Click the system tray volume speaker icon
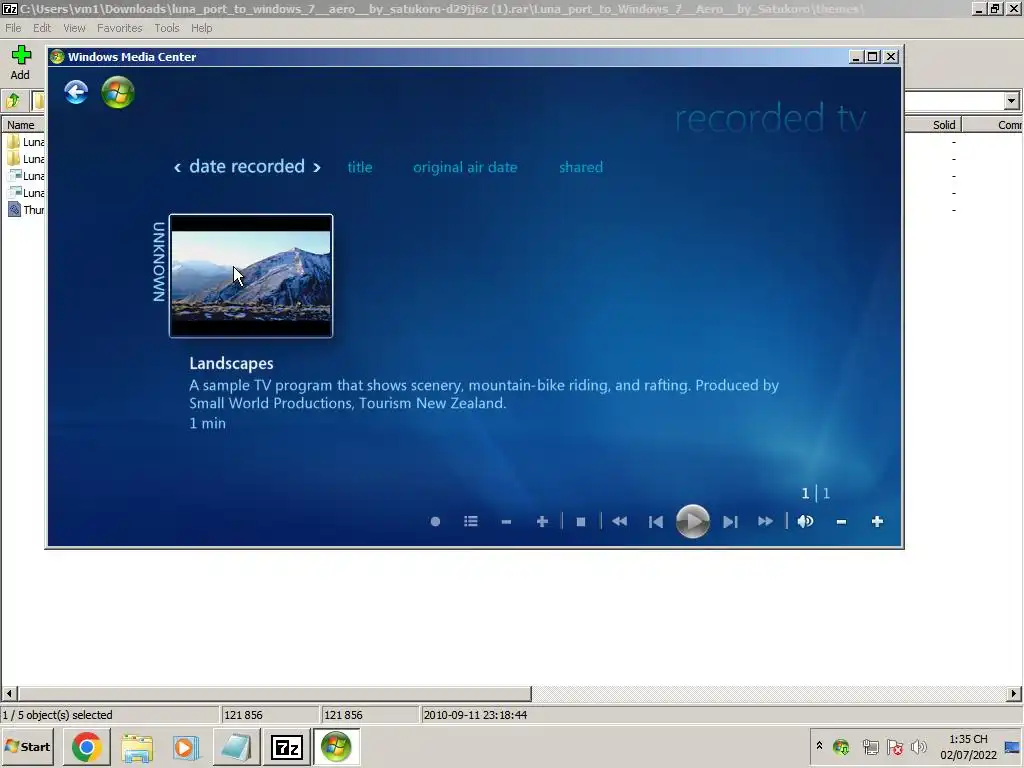The height and width of the screenshot is (768, 1024). pos(918,746)
